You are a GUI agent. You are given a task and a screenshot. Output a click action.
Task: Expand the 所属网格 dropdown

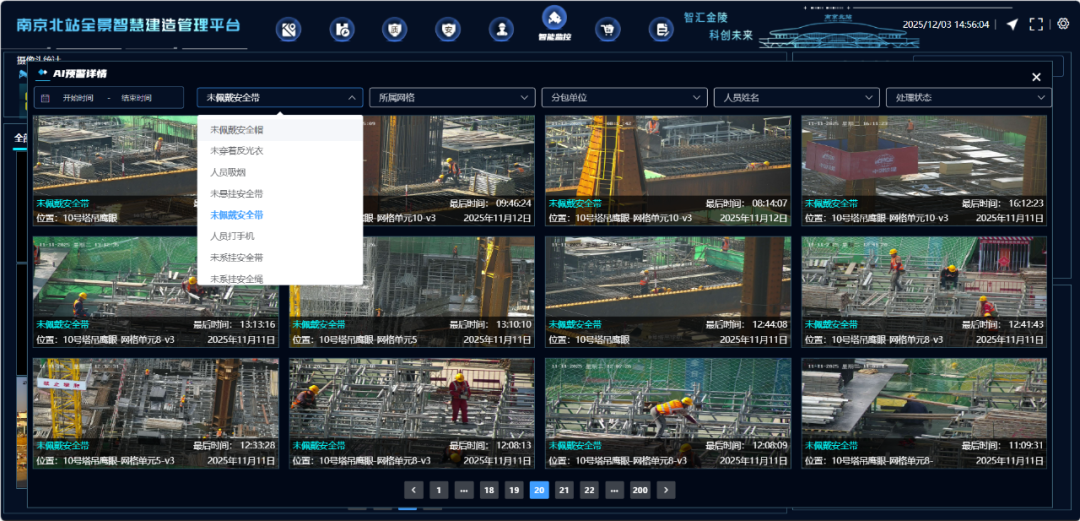click(452, 98)
